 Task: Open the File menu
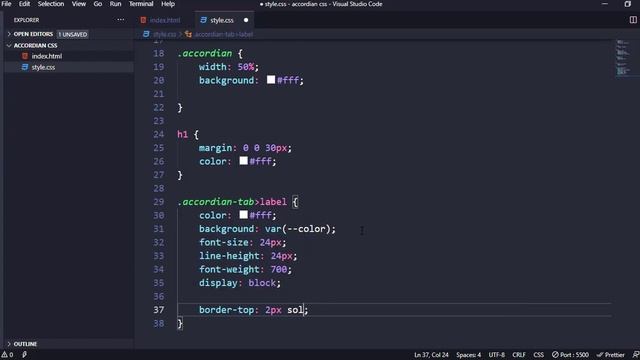point(7,4)
